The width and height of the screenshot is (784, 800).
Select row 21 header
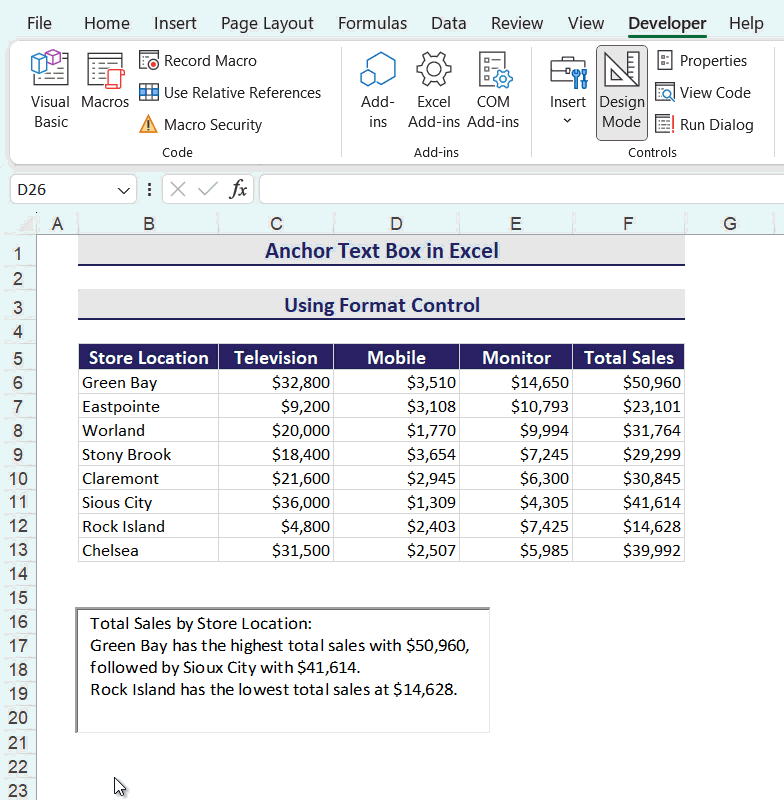pos(18,742)
